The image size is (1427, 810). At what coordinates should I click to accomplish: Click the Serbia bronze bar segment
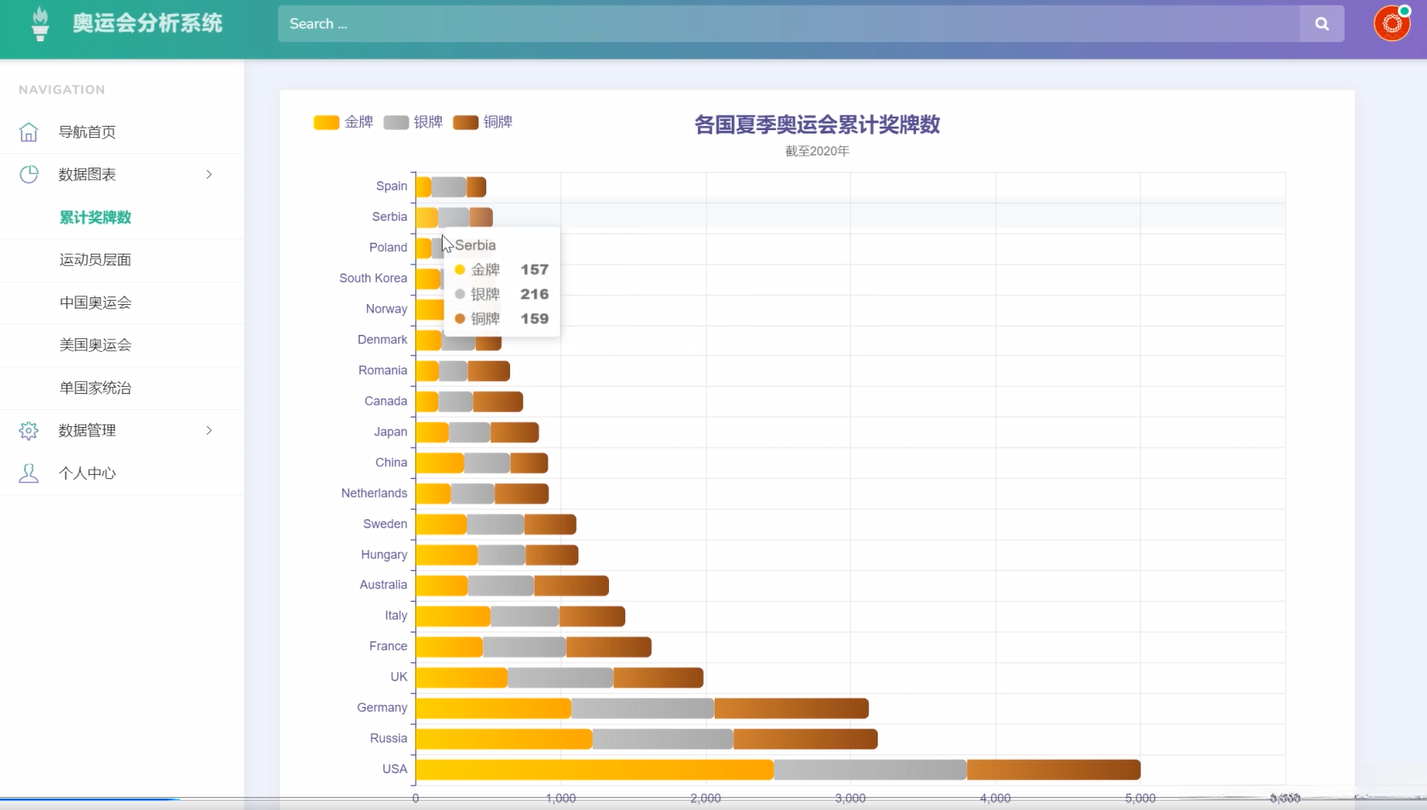click(481, 217)
